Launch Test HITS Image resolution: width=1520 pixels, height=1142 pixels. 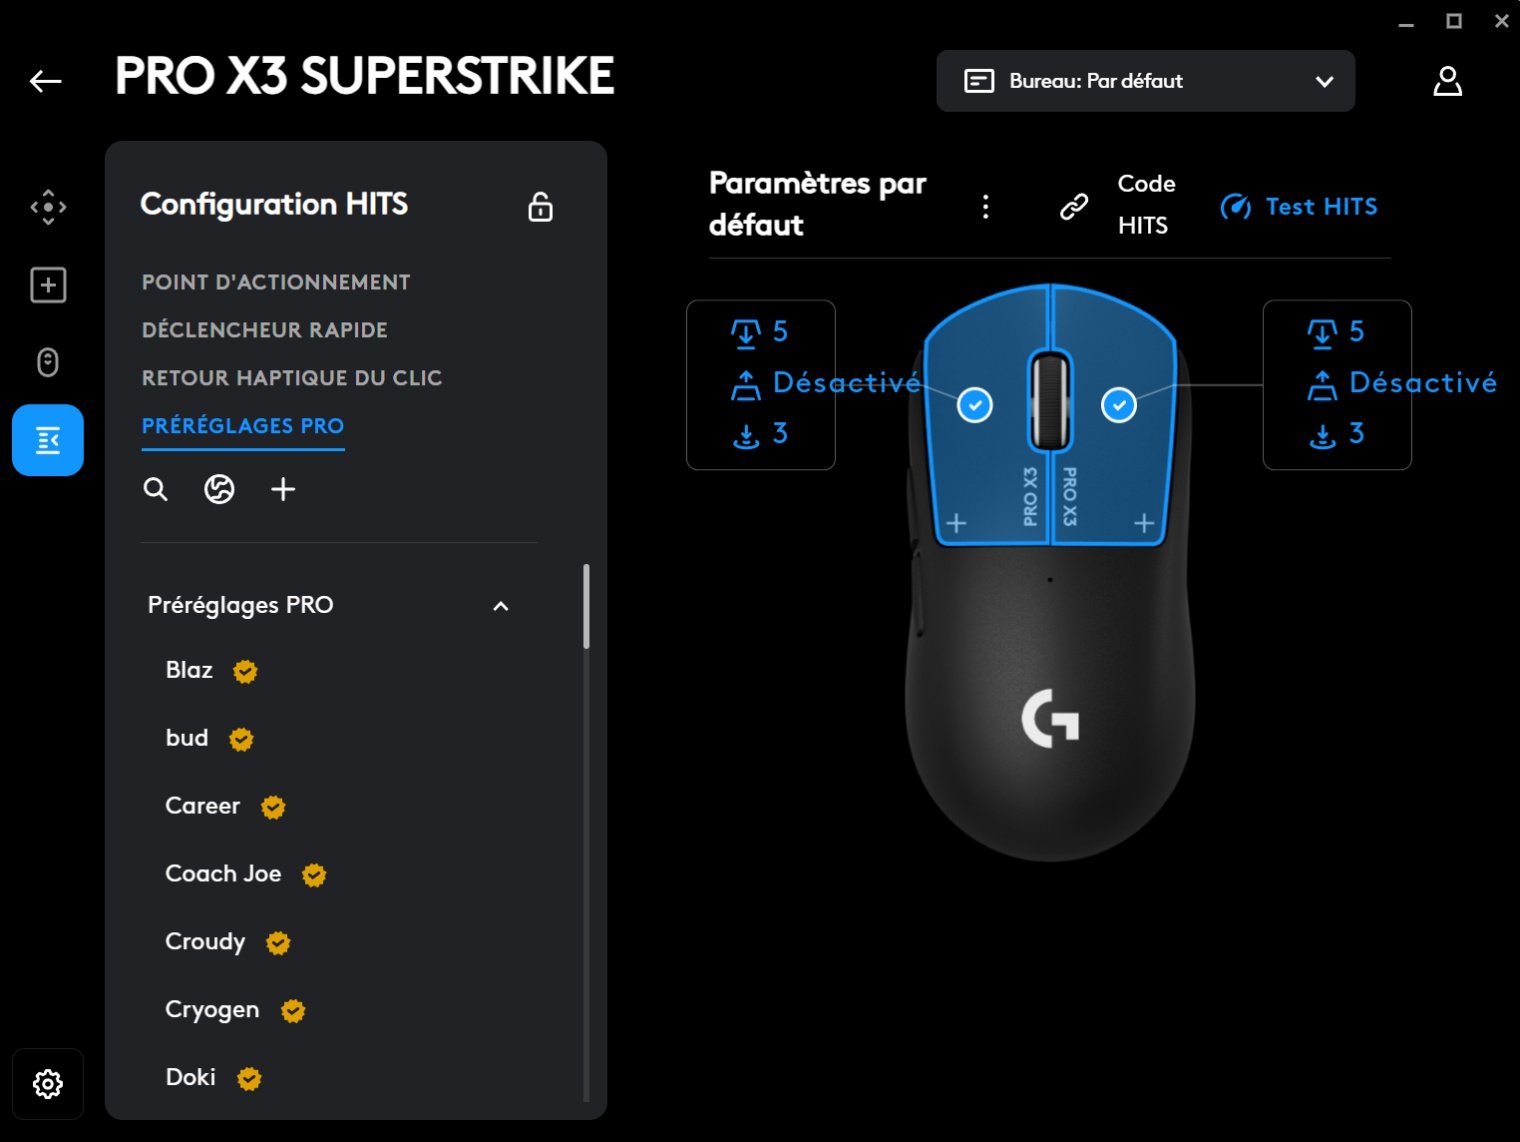1299,207
